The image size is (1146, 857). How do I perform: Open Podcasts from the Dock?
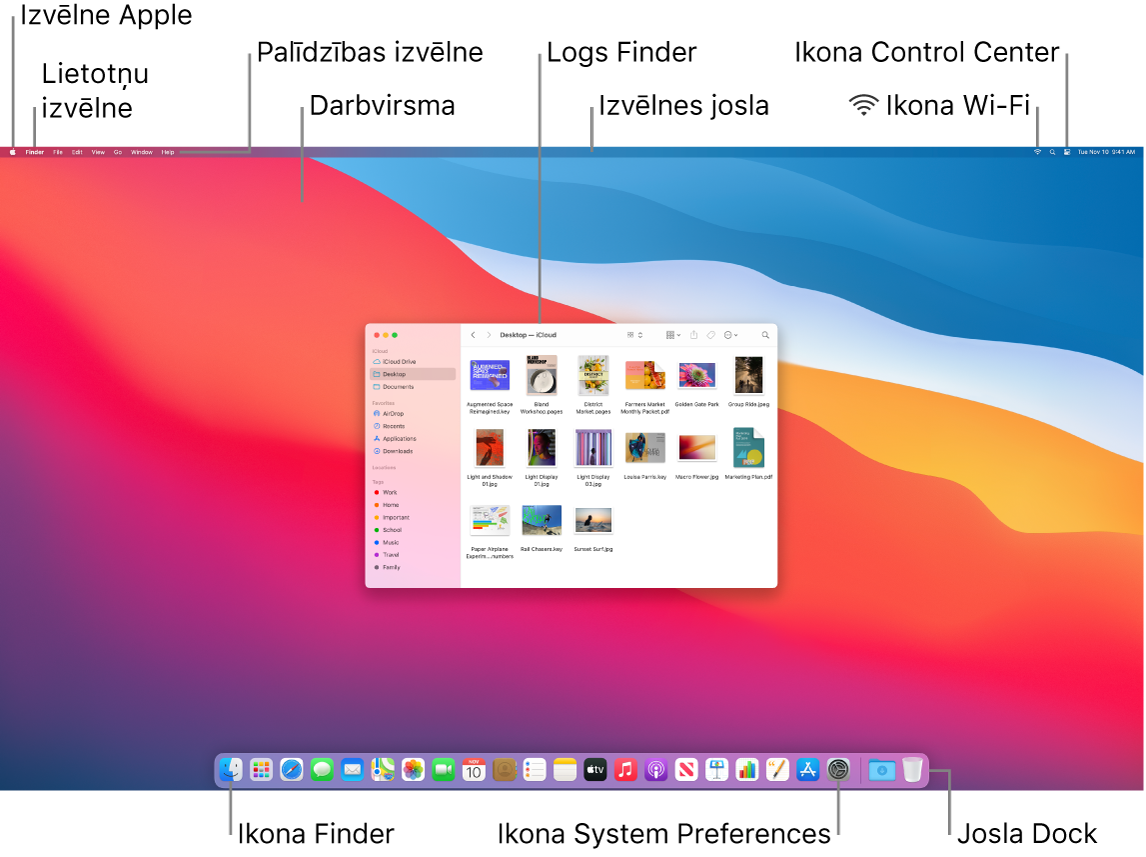click(656, 769)
